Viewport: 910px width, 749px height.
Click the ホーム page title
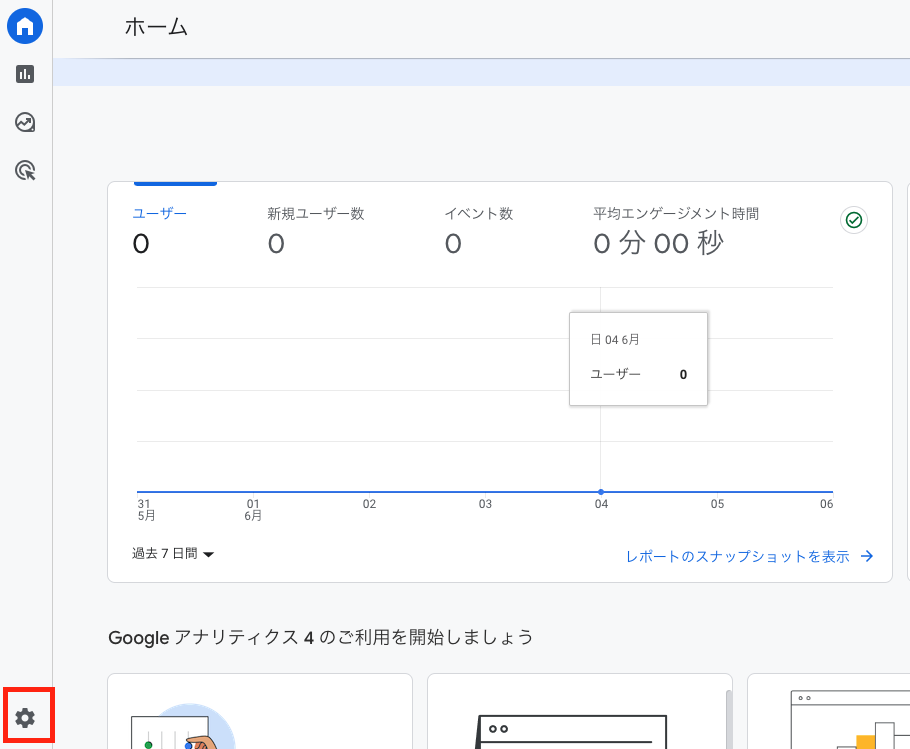156,28
